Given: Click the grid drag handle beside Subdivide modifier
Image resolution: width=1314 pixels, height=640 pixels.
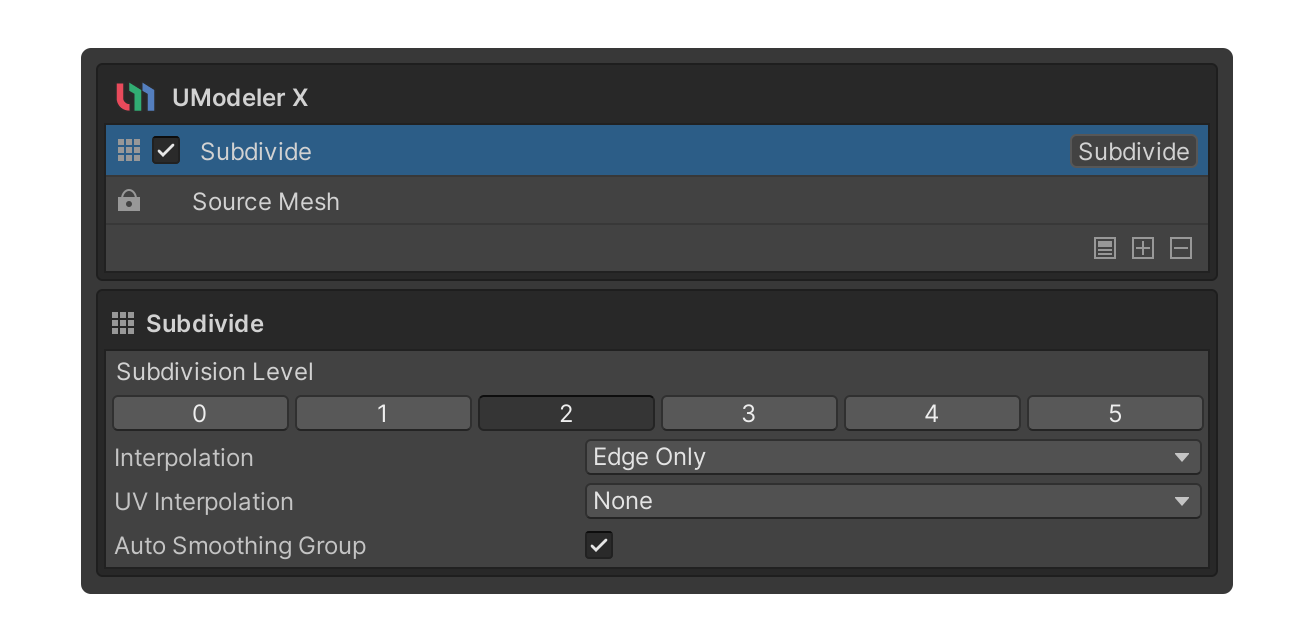Looking at the screenshot, I should tap(129, 151).
